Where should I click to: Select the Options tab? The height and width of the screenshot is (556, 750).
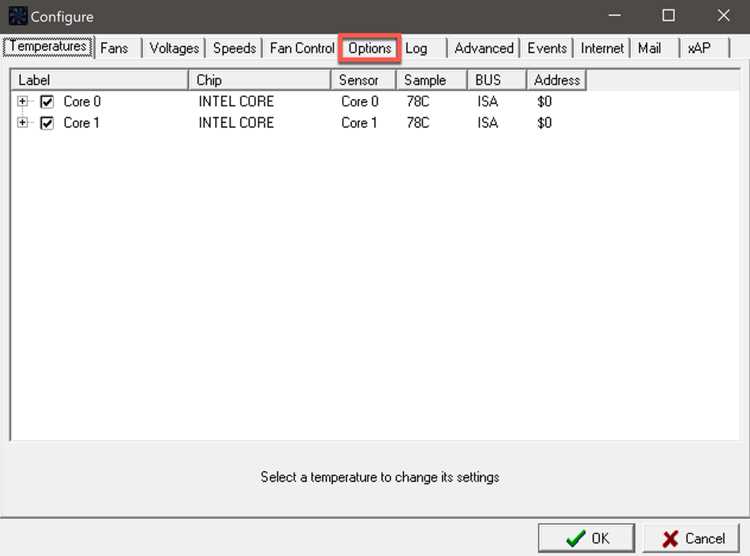click(369, 48)
